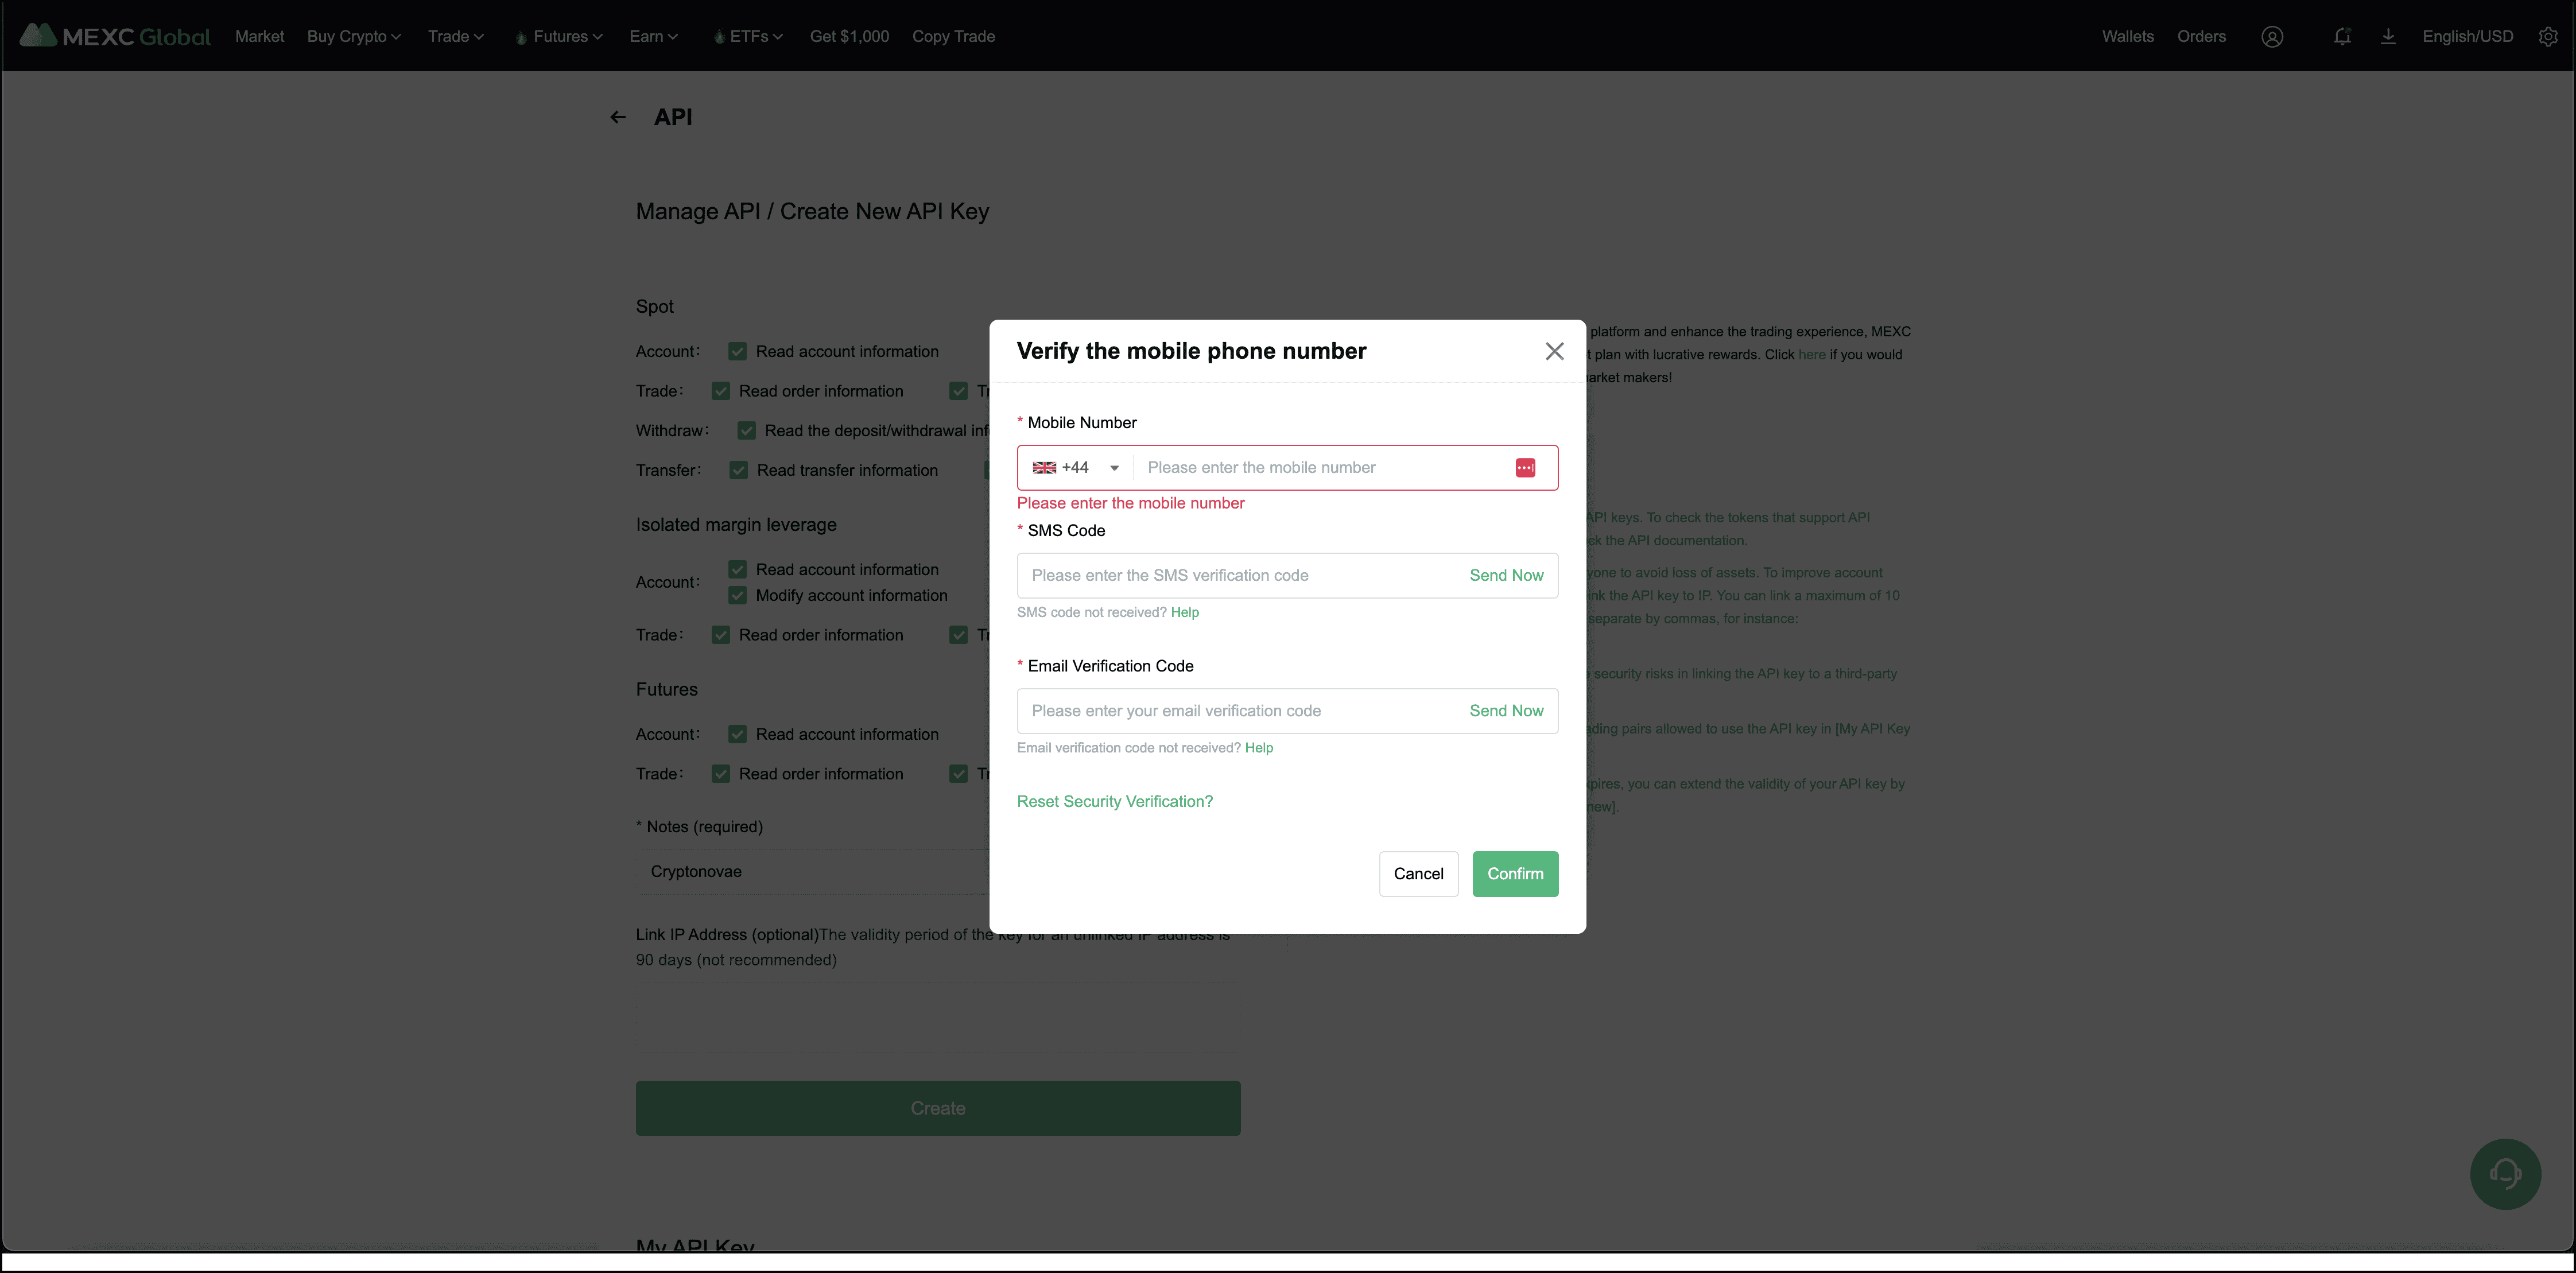
Task: Toggle Spot Read account information checkbox
Action: (738, 352)
